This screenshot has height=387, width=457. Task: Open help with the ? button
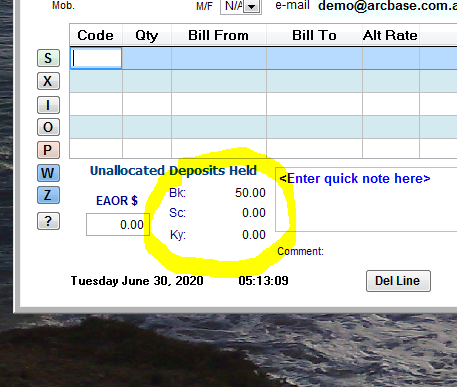tap(48, 221)
